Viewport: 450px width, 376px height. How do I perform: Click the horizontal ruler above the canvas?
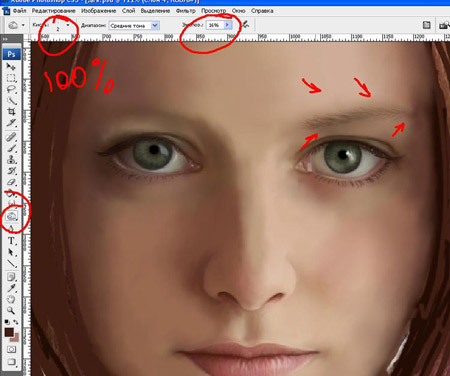pos(240,37)
